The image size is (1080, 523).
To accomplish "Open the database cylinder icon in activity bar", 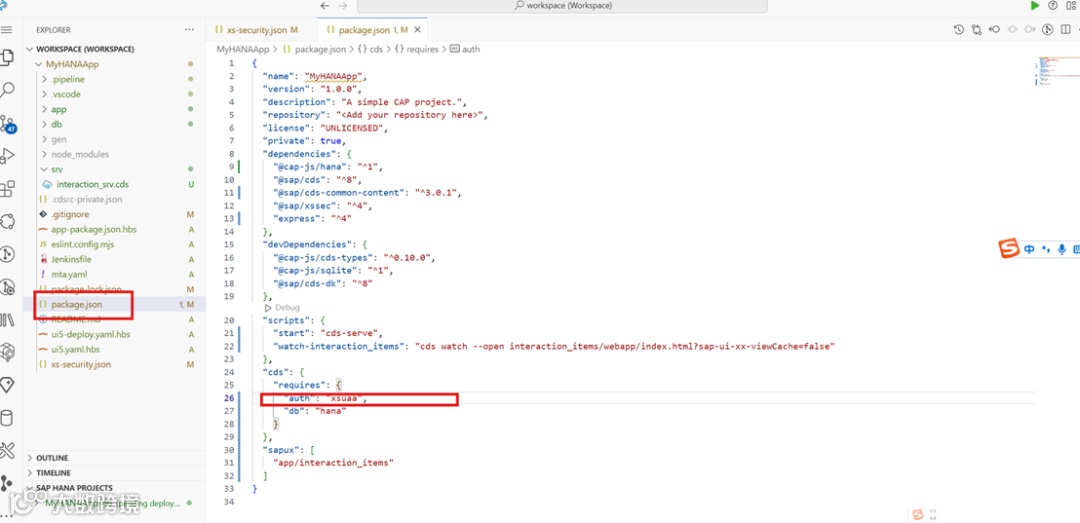I will tap(7, 418).
